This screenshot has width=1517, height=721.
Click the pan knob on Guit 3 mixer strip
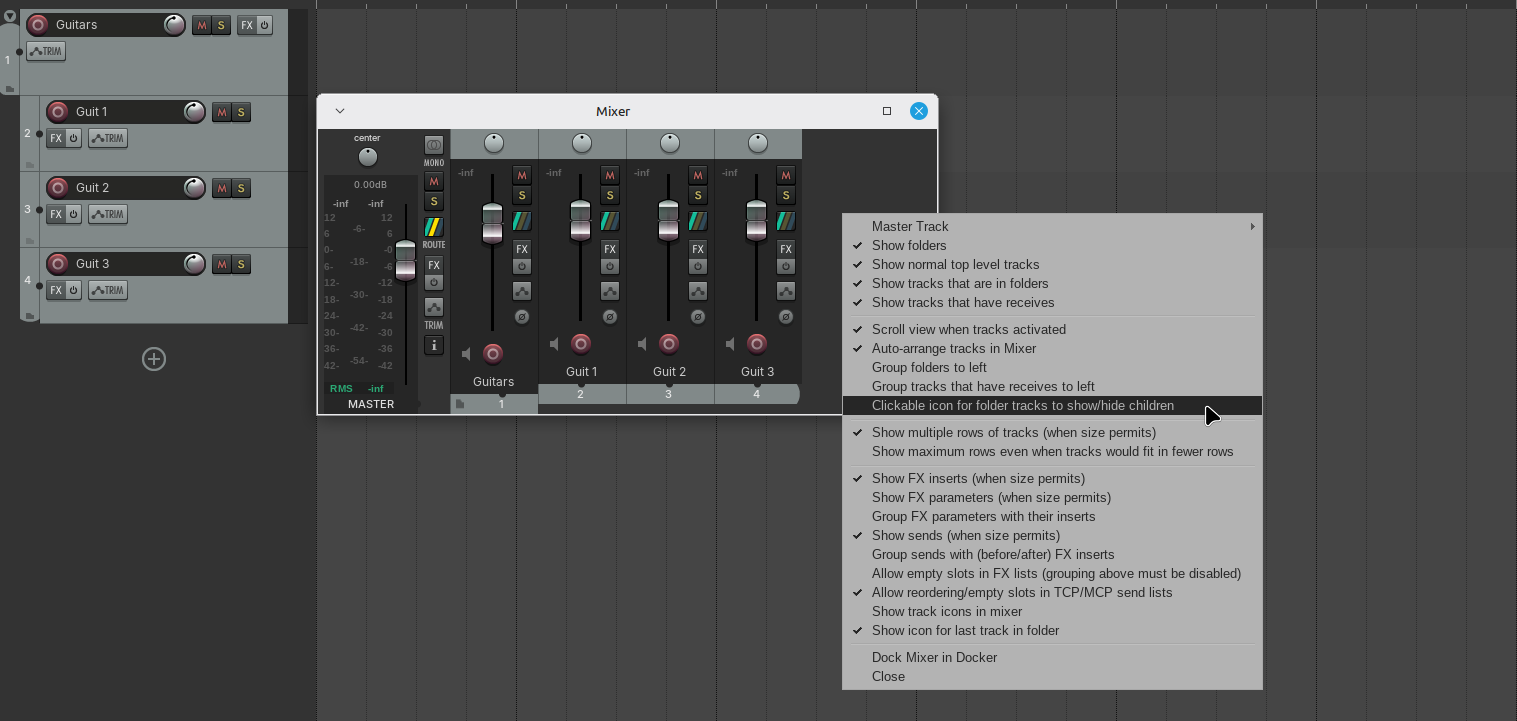pos(758,143)
